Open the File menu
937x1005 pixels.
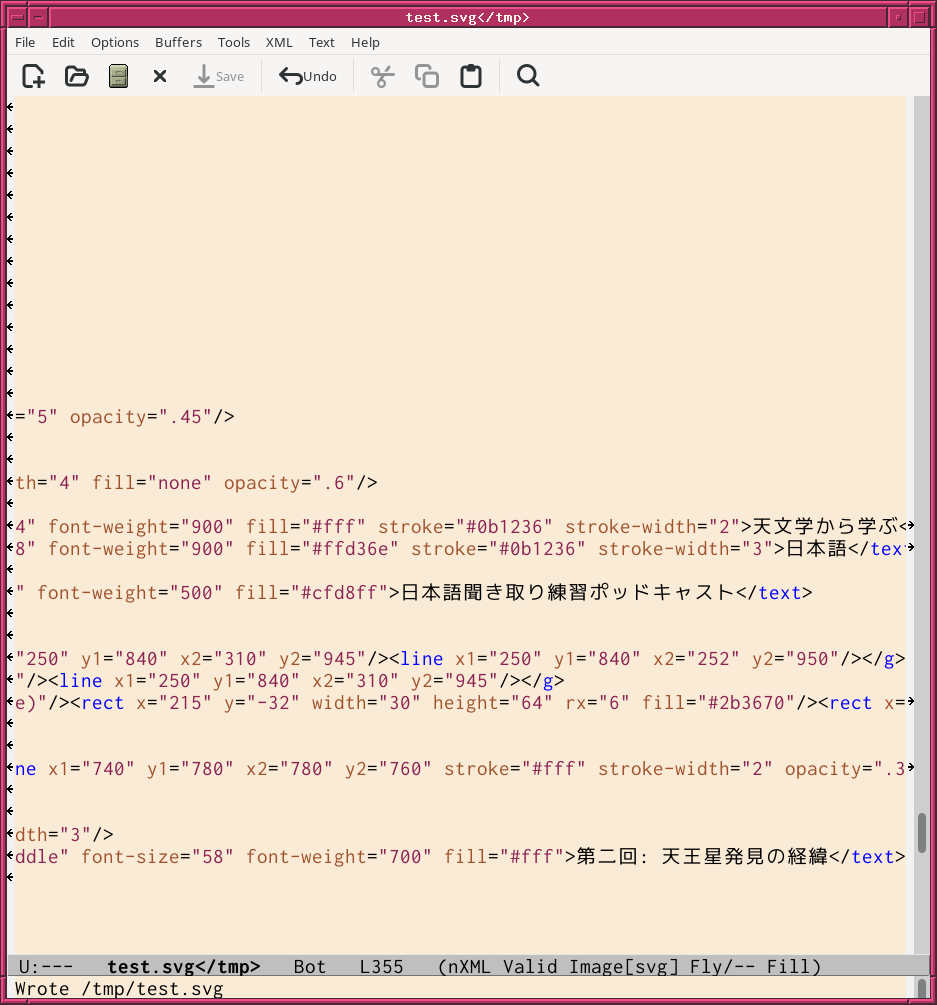pyautogui.click(x=25, y=42)
